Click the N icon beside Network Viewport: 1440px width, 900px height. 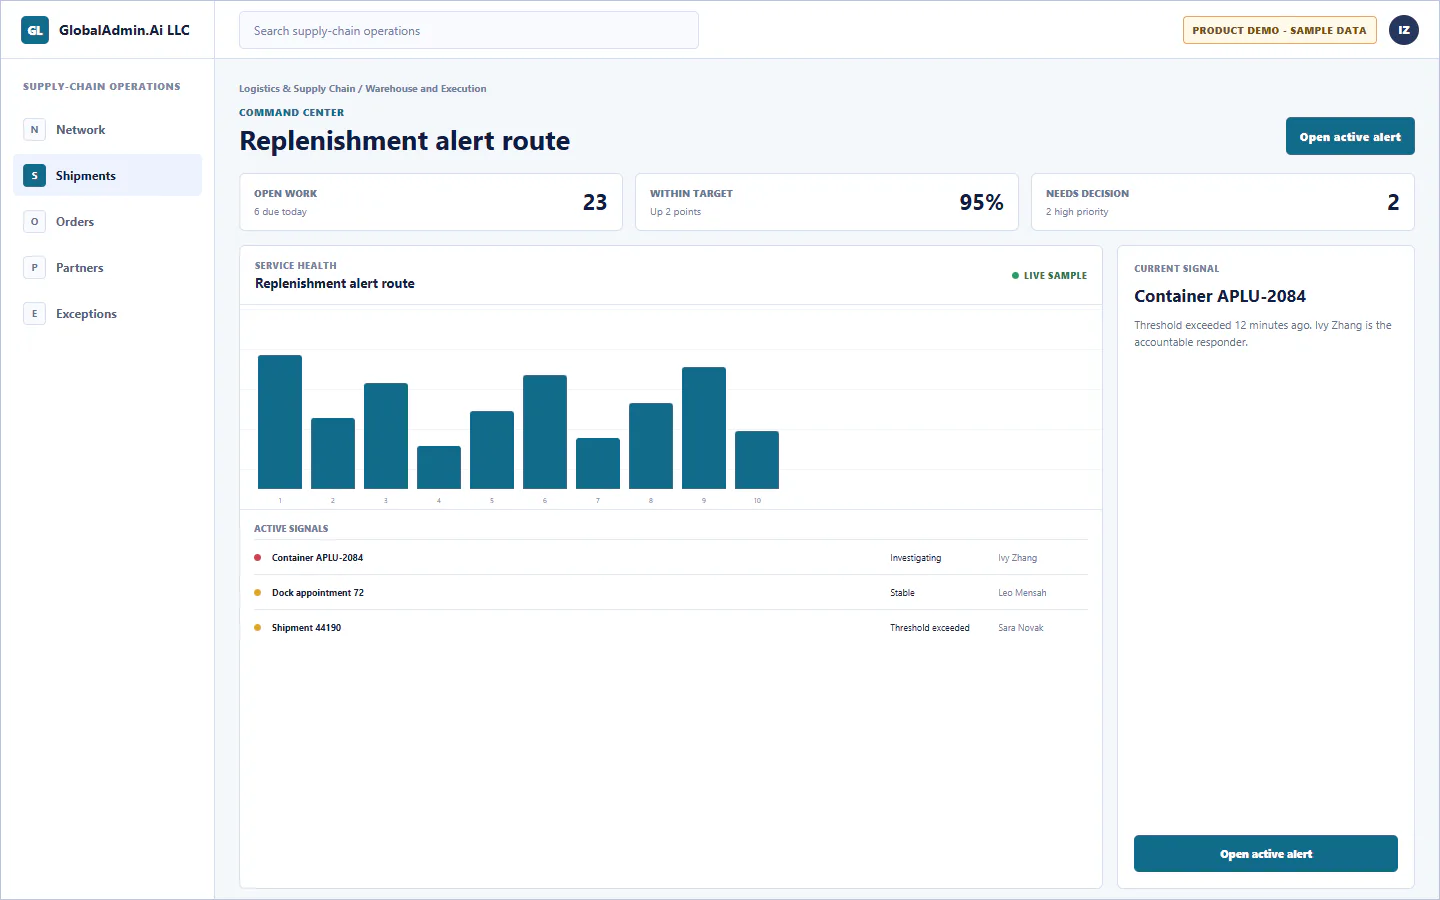[x=34, y=130]
